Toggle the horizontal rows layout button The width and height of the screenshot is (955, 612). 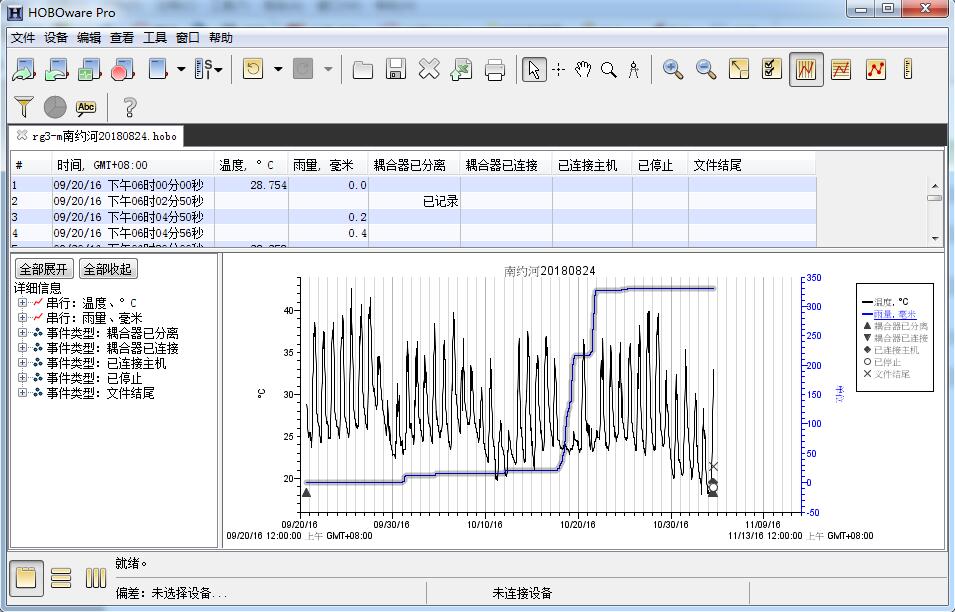click(61, 578)
